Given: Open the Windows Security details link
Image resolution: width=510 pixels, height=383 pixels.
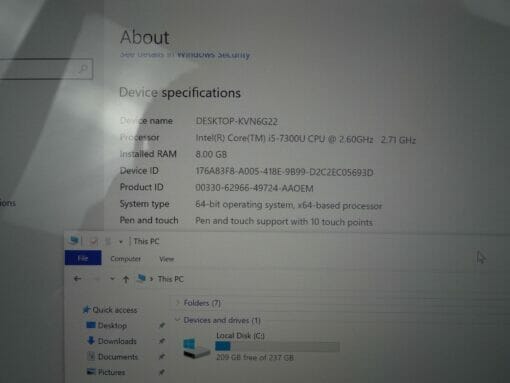Looking at the screenshot, I should pos(185,54).
